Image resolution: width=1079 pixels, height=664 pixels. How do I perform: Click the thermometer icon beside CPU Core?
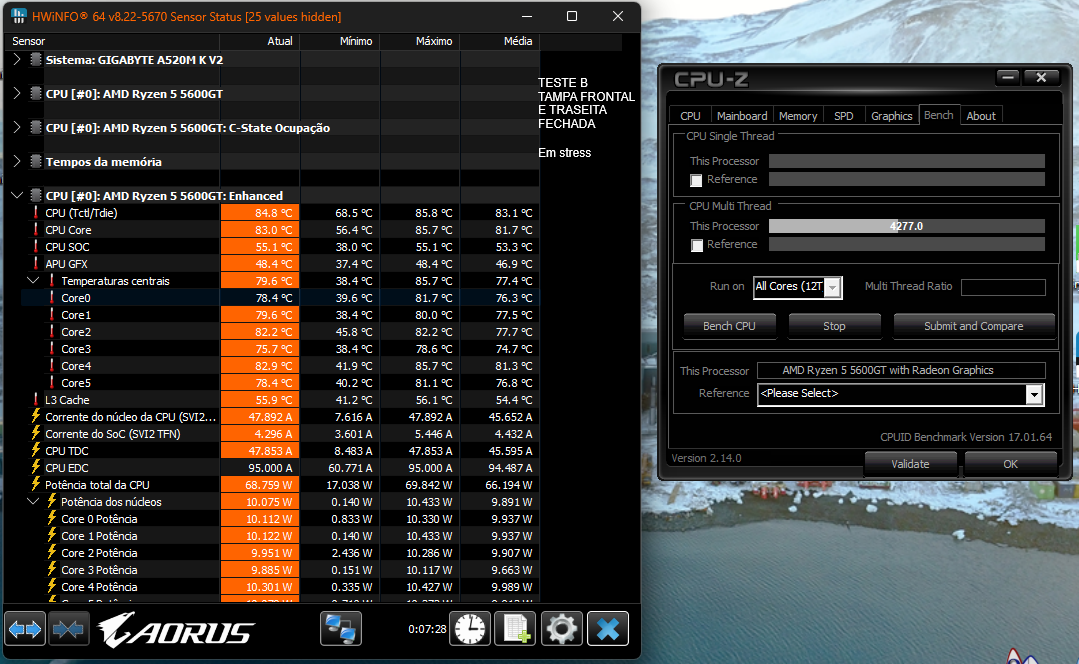[x=36, y=230]
